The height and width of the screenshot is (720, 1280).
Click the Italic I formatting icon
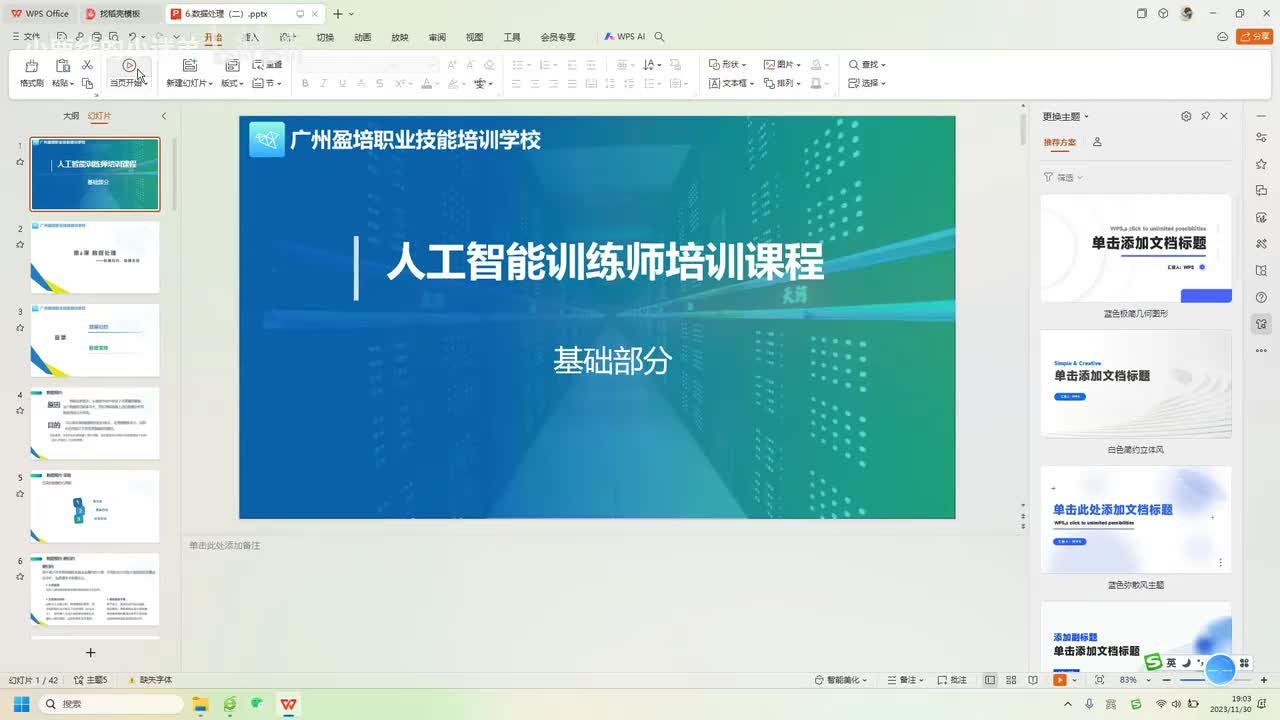(x=324, y=83)
